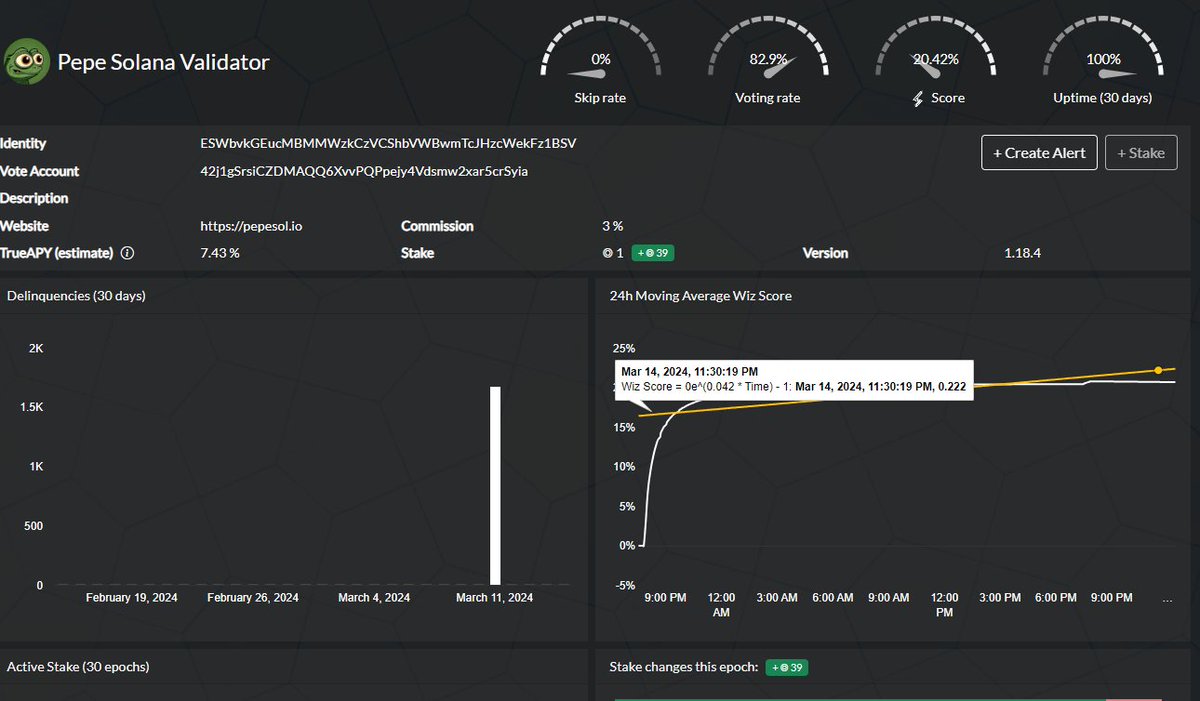Click the +39 badge next to Stake changes this epoch
The width and height of the screenshot is (1200, 701).
(x=787, y=667)
